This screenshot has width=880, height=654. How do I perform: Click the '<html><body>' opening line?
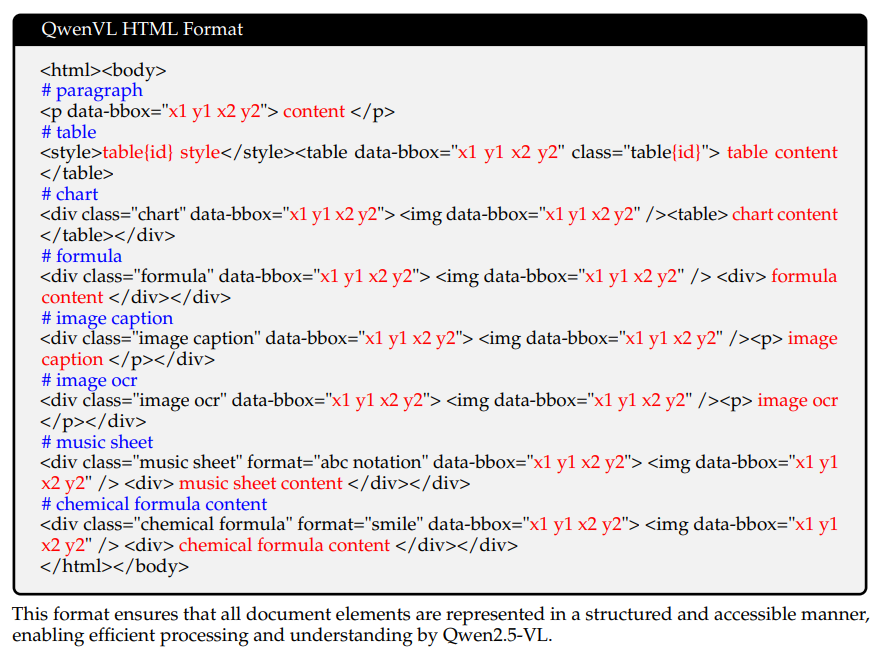[x=103, y=70]
